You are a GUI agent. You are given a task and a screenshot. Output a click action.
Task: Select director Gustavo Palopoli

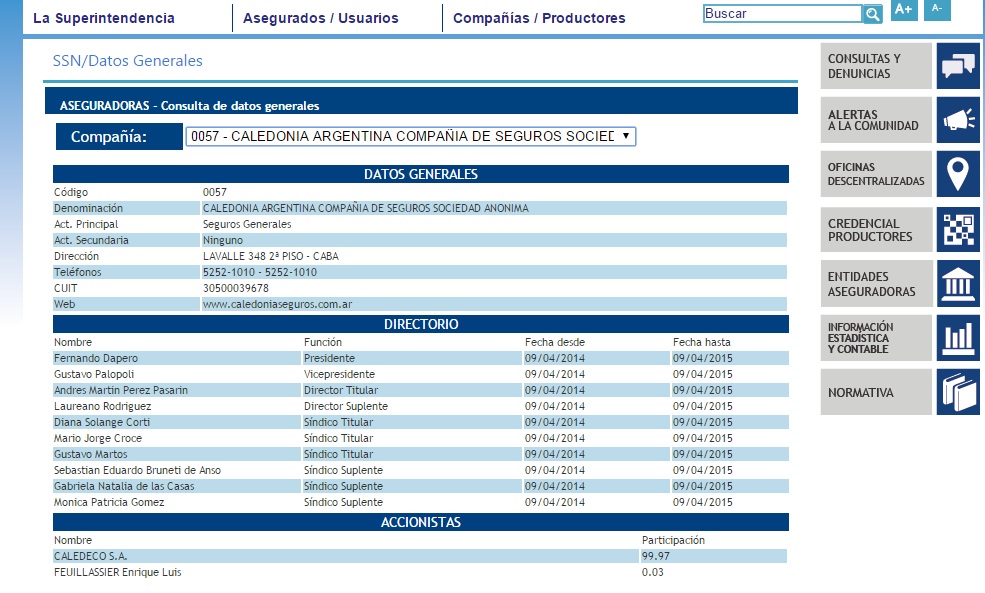[94, 374]
